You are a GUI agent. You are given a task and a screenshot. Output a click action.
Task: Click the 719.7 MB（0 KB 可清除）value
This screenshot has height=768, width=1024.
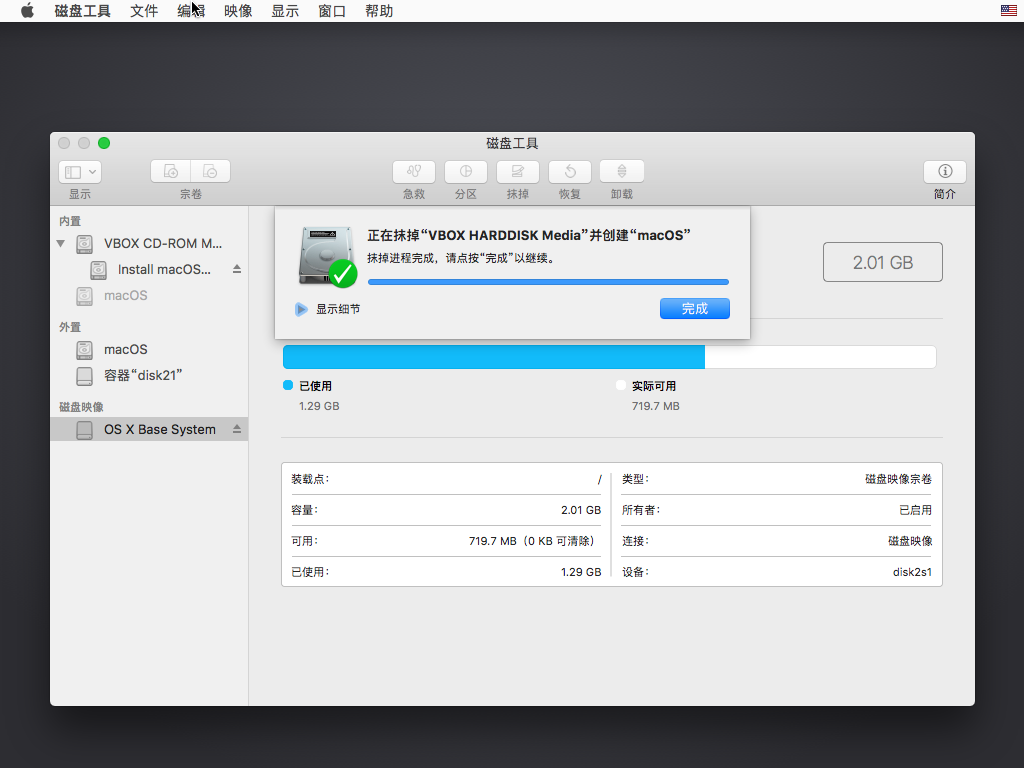click(533, 541)
